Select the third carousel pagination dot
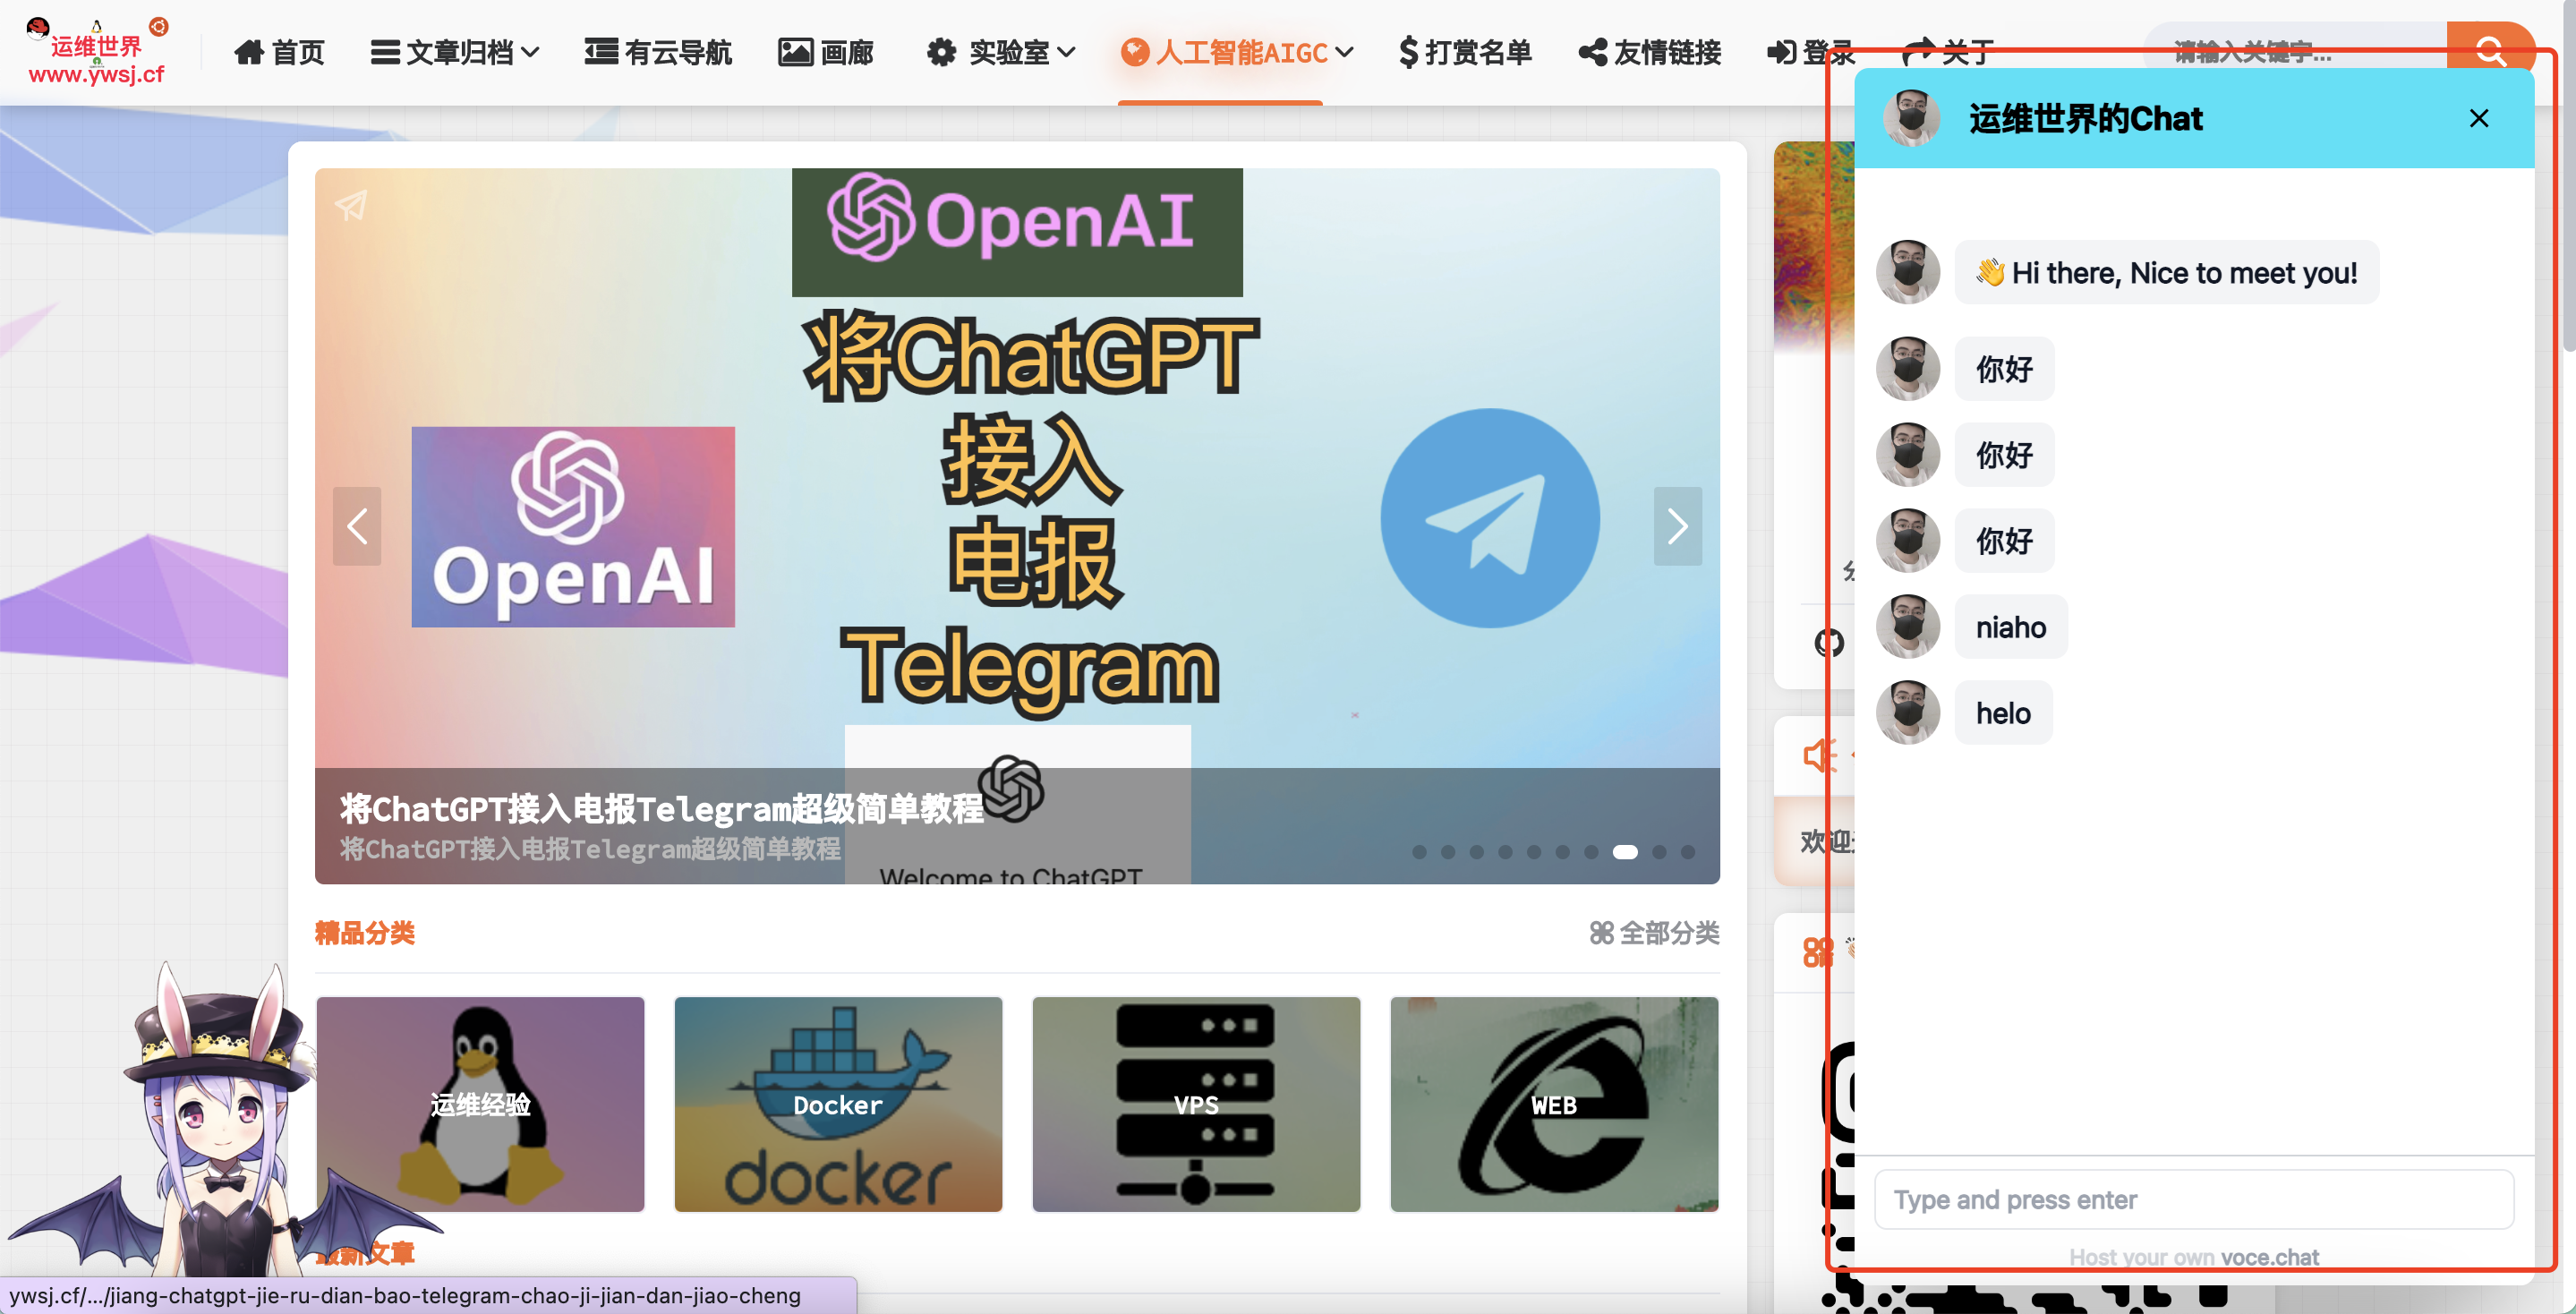This screenshot has height=1314, width=2576. 1476,852
